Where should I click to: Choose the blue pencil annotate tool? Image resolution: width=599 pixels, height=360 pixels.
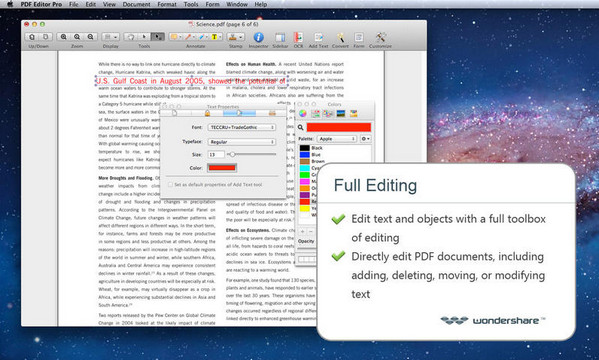(201, 37)
